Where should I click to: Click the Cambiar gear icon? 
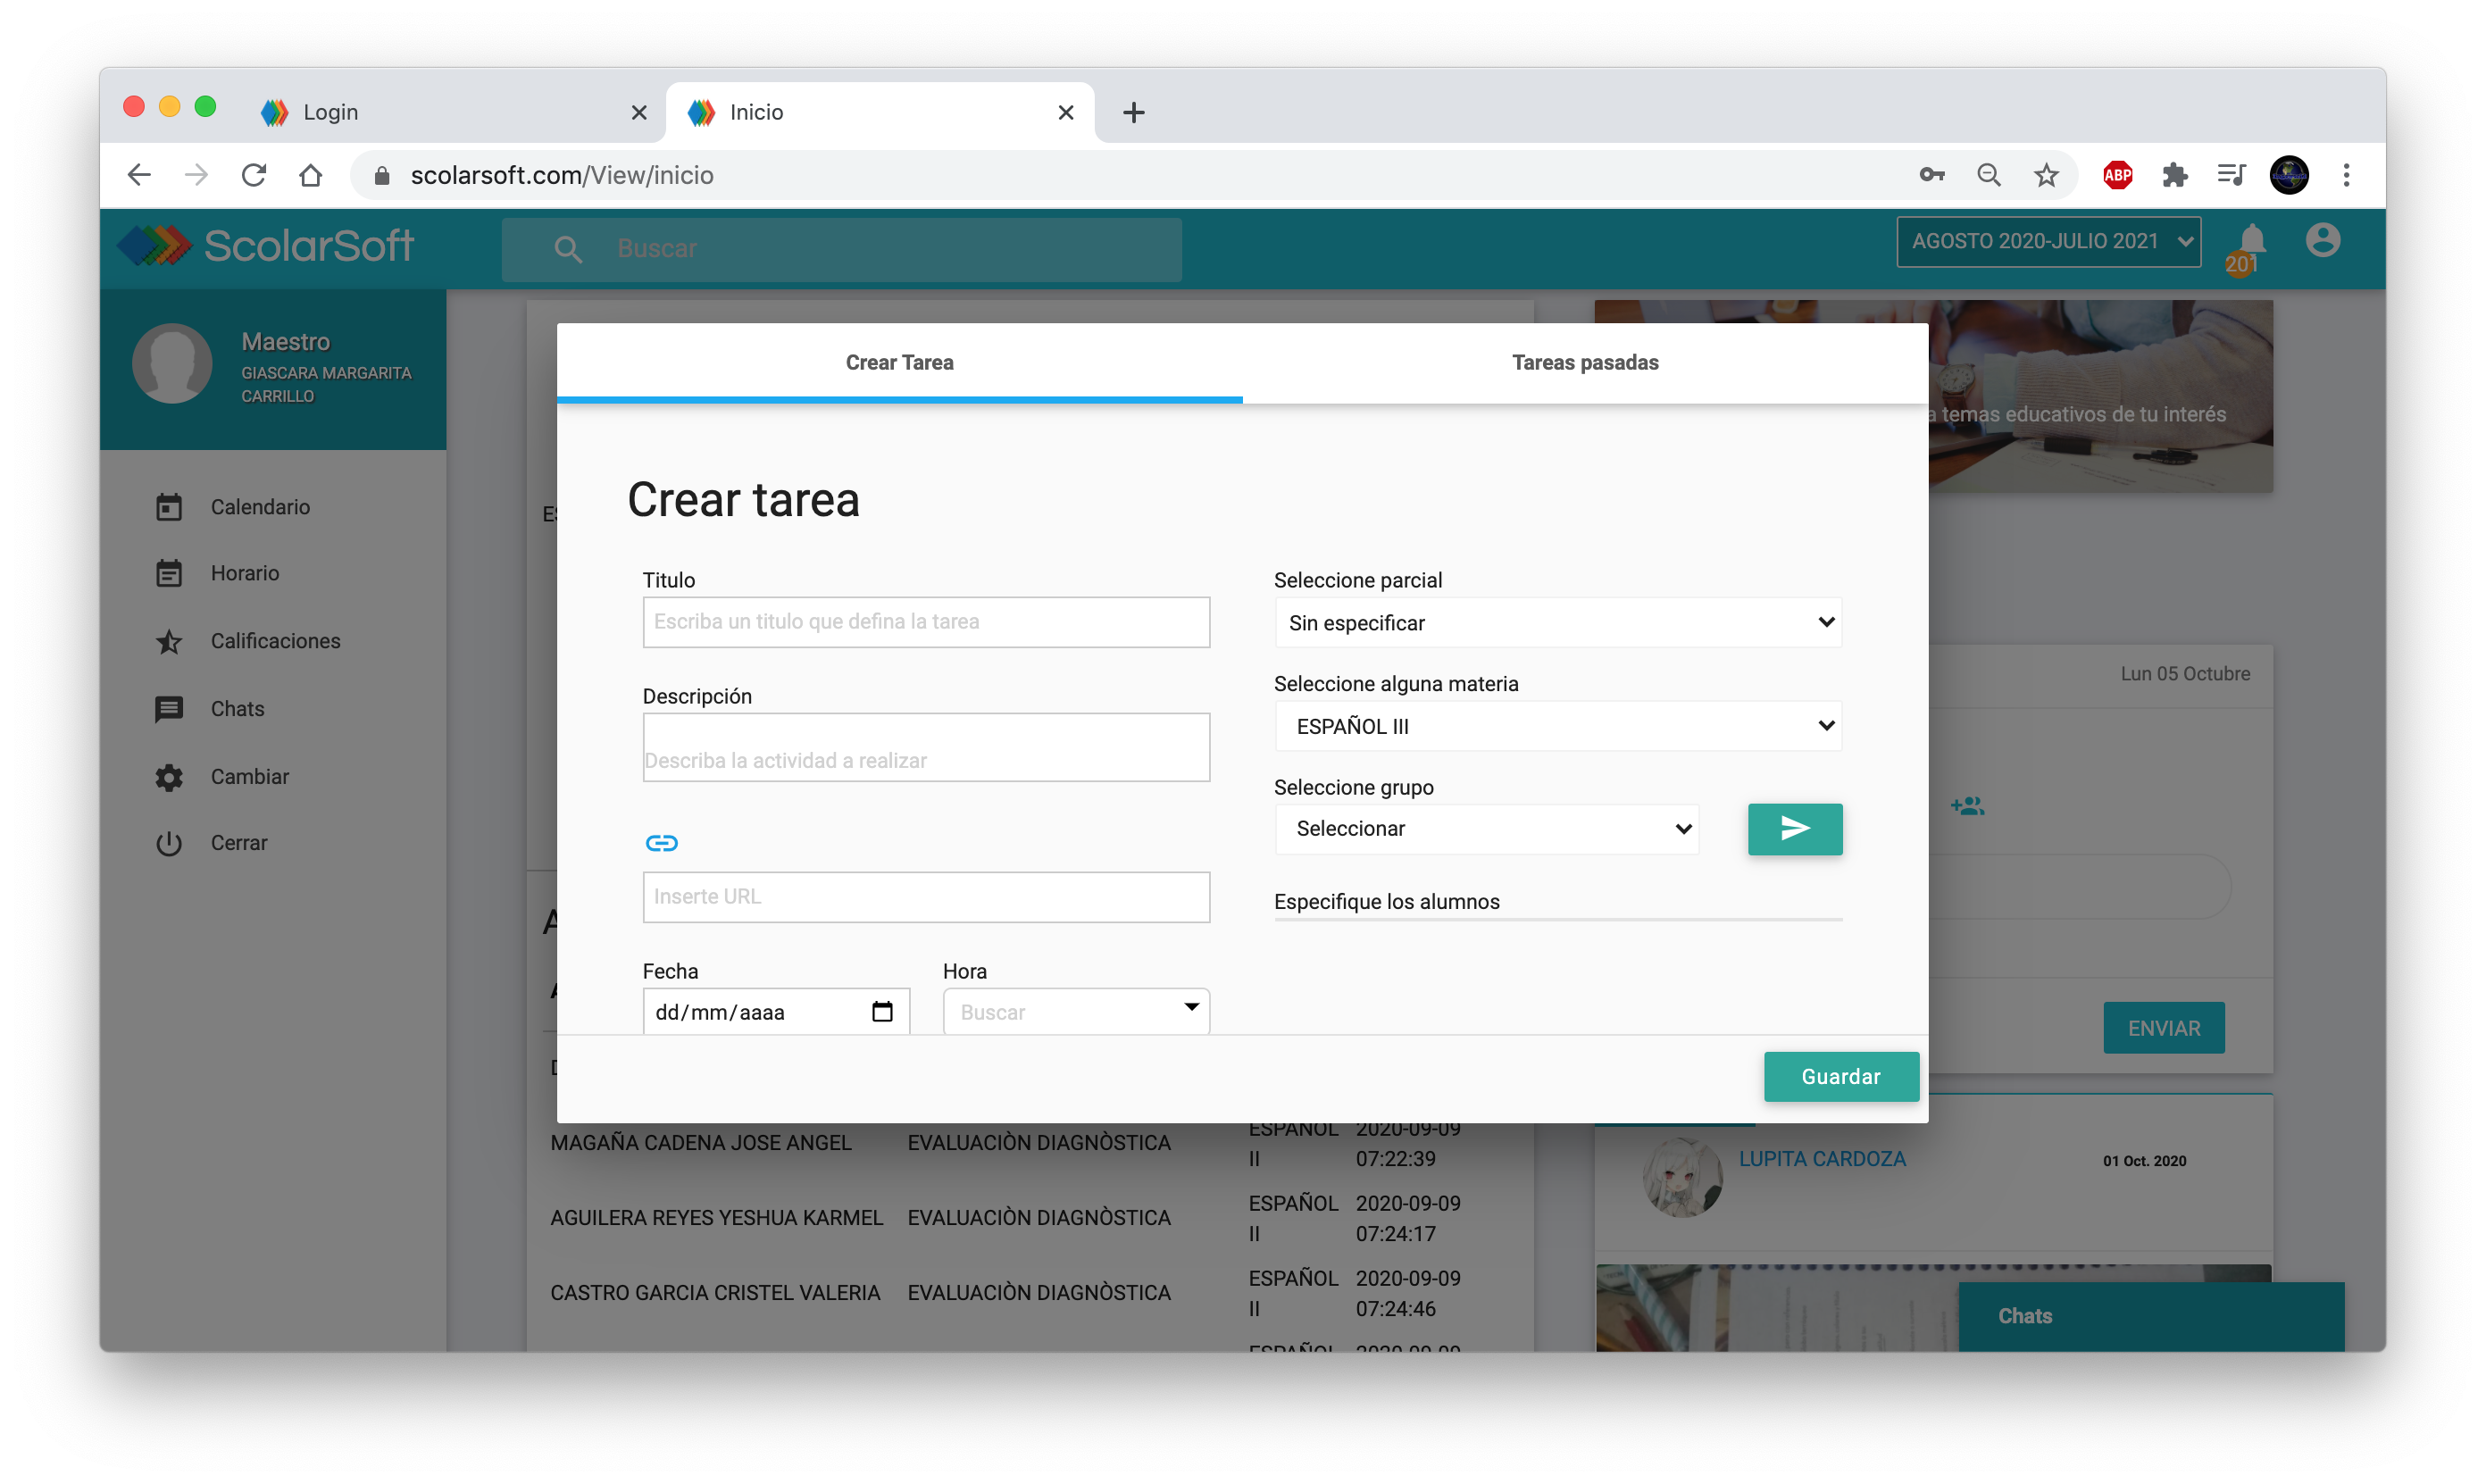click(x=169, y=777)
